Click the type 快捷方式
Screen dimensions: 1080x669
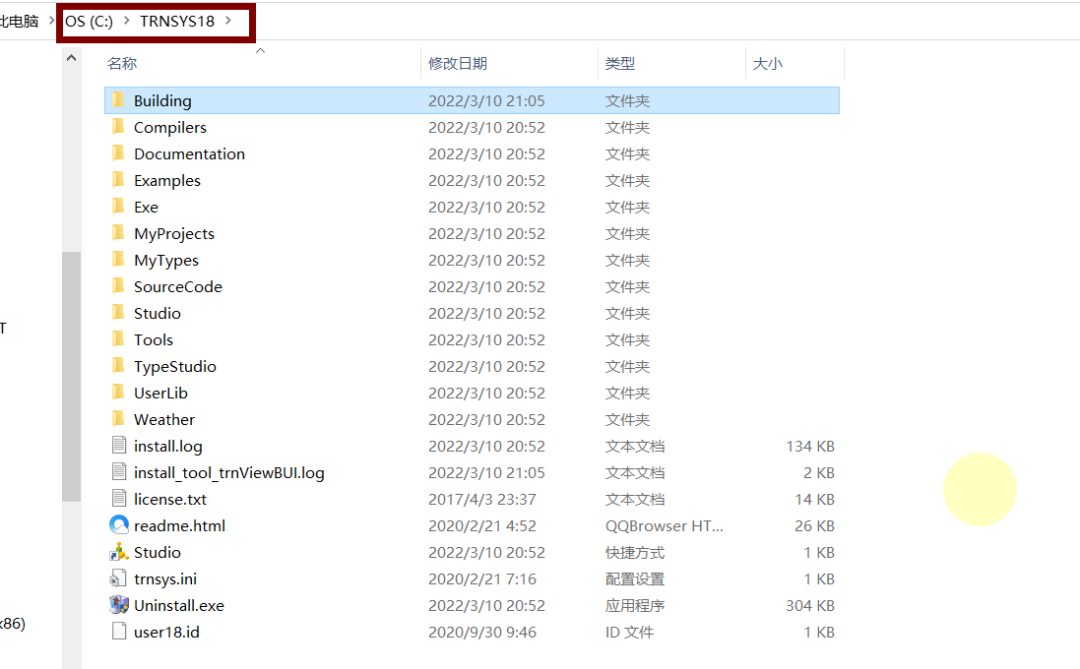(635, 553)
